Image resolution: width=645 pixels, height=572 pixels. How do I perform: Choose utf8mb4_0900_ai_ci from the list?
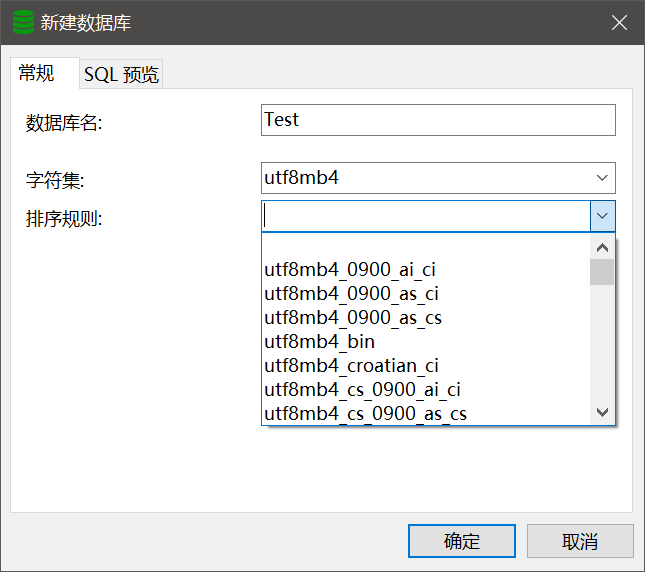426,270
